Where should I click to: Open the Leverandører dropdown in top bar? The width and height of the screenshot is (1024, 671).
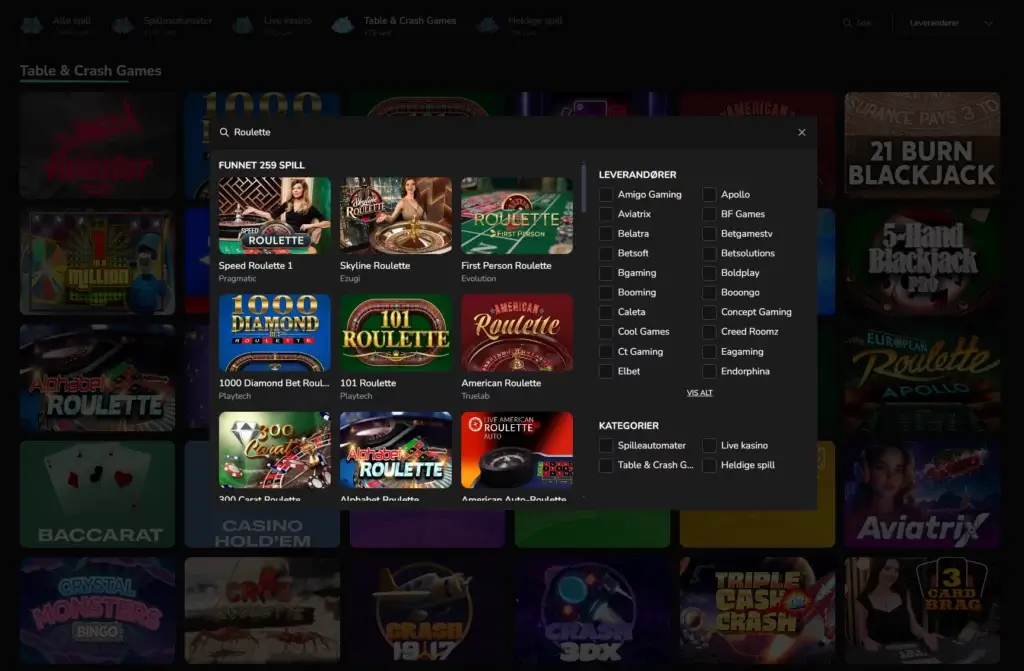[x=950, y=23]
